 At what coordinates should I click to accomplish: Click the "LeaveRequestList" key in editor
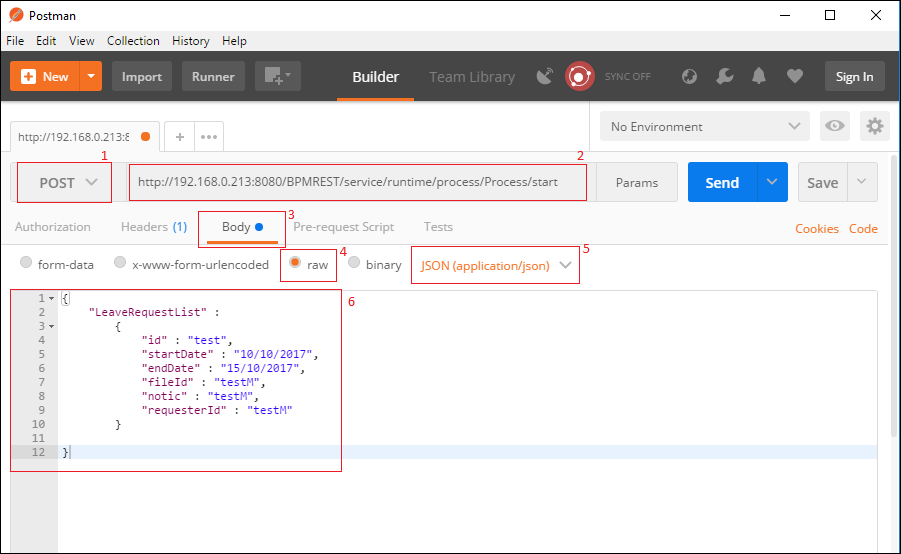pyautogui.click(x=148, y=312)
